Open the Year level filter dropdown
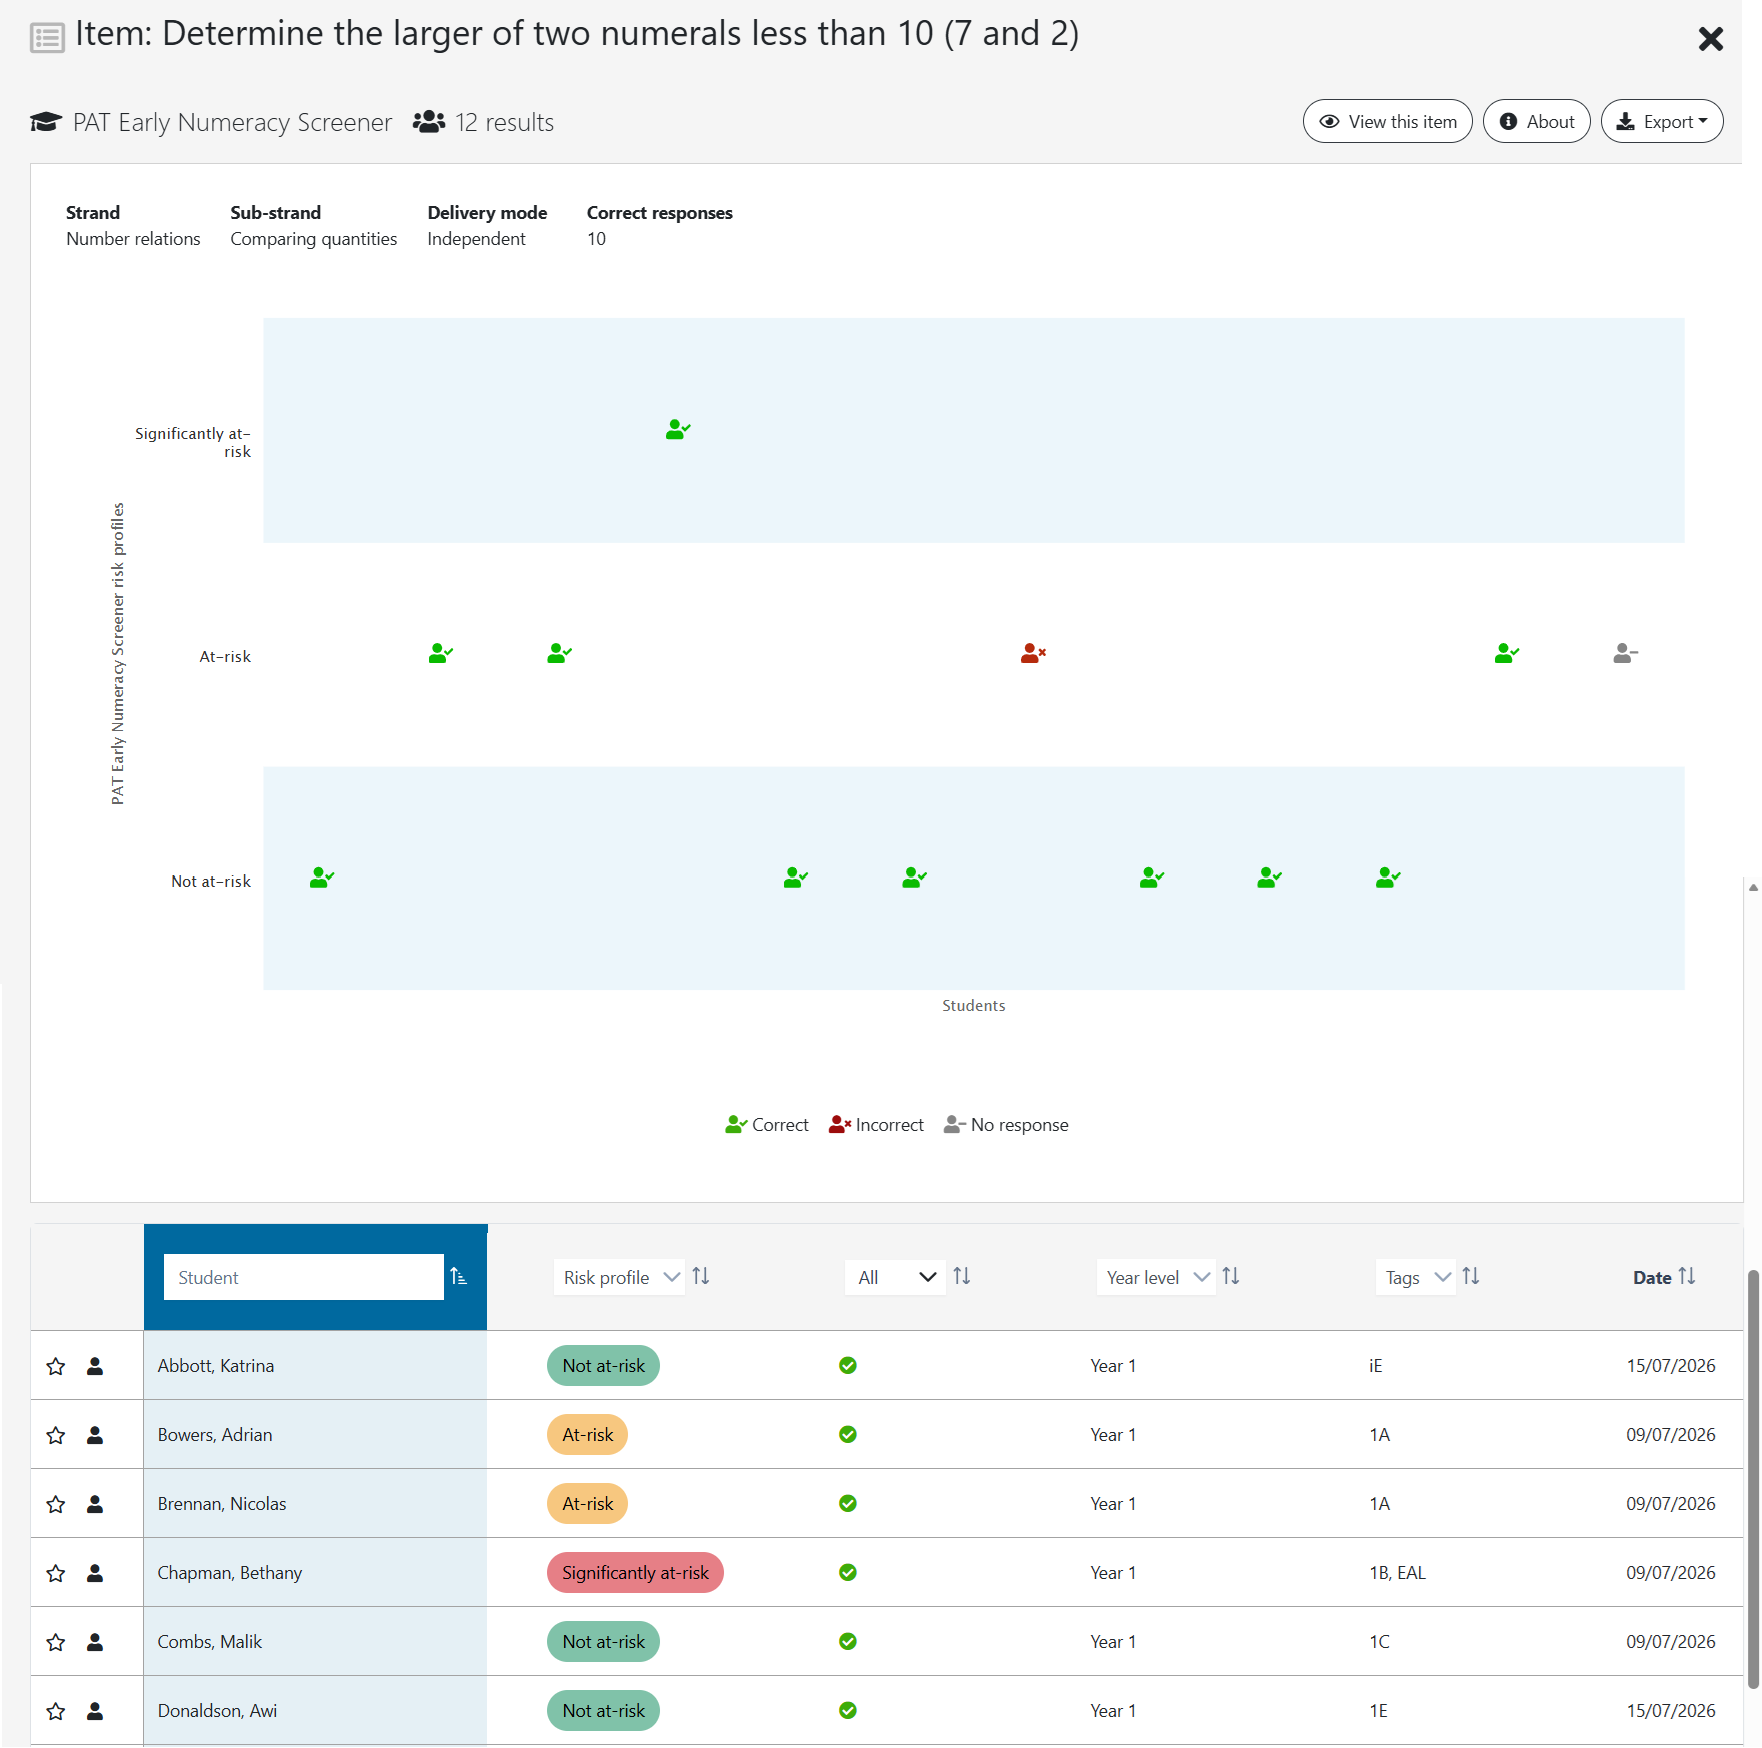This screenshot has width=1762, height=1748. [x=1156, y=1277]
